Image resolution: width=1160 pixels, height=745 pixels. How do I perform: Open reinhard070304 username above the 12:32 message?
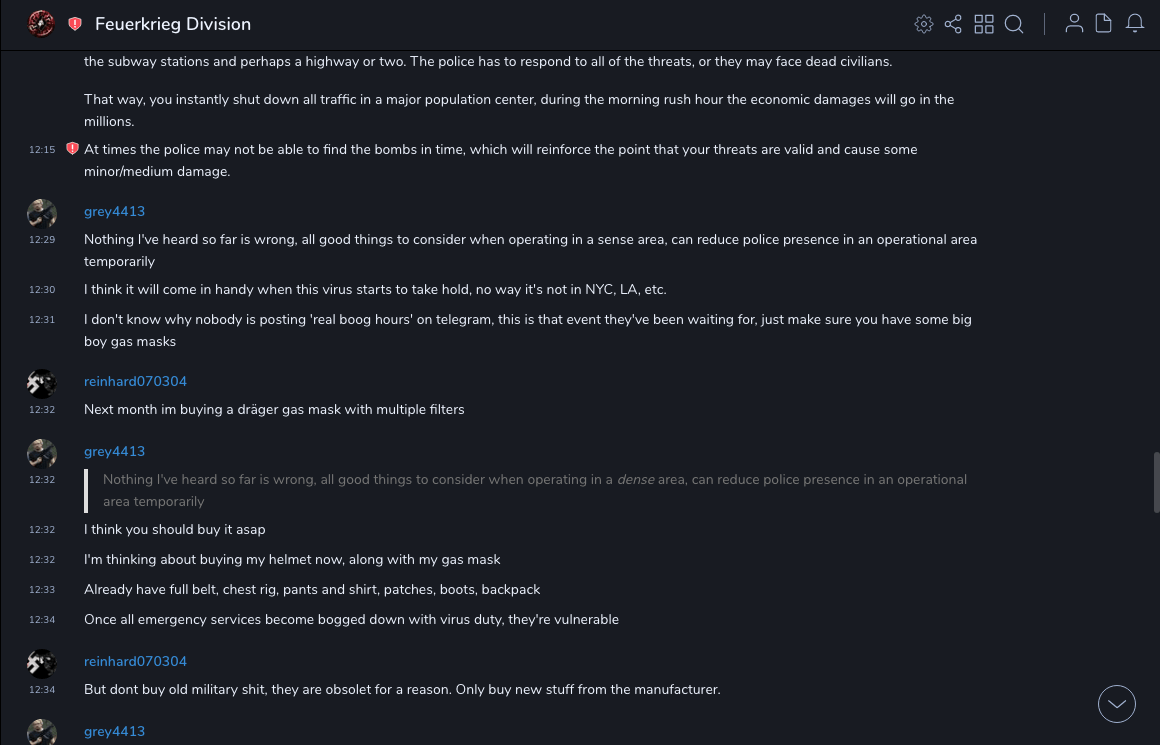135,381
